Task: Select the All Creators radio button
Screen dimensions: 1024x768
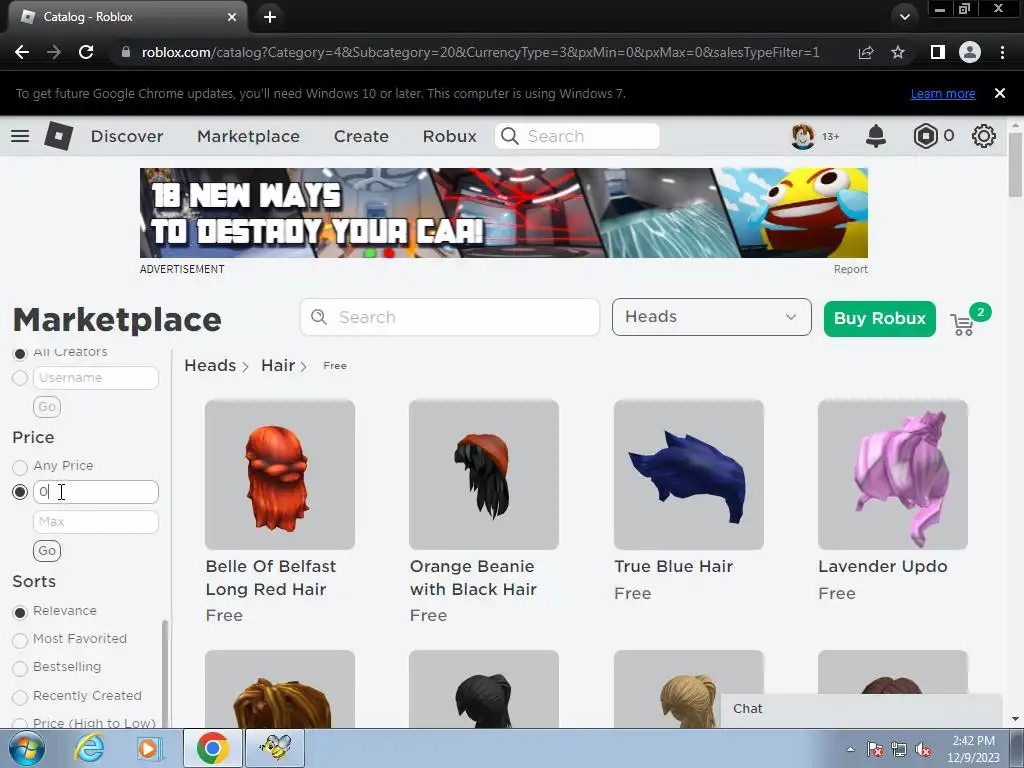Action: (x=20, y=353)
